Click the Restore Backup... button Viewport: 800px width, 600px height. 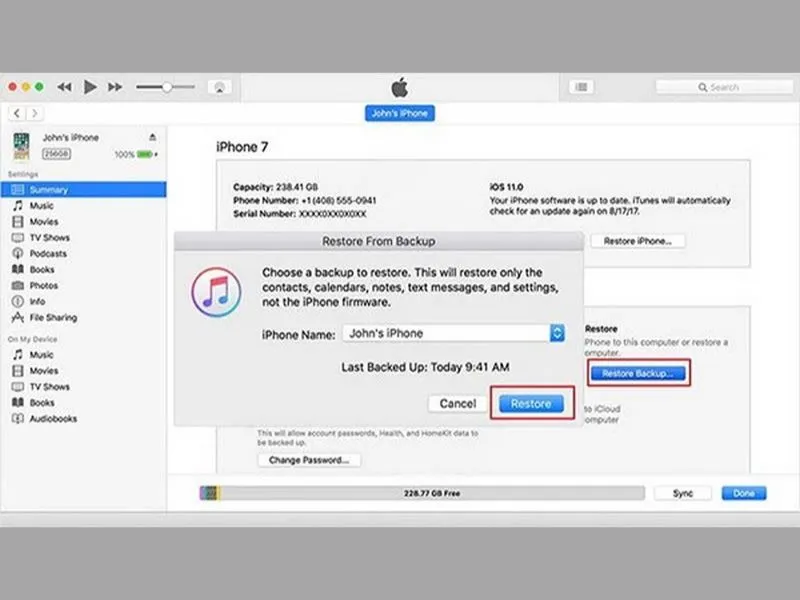pos(638,373)
